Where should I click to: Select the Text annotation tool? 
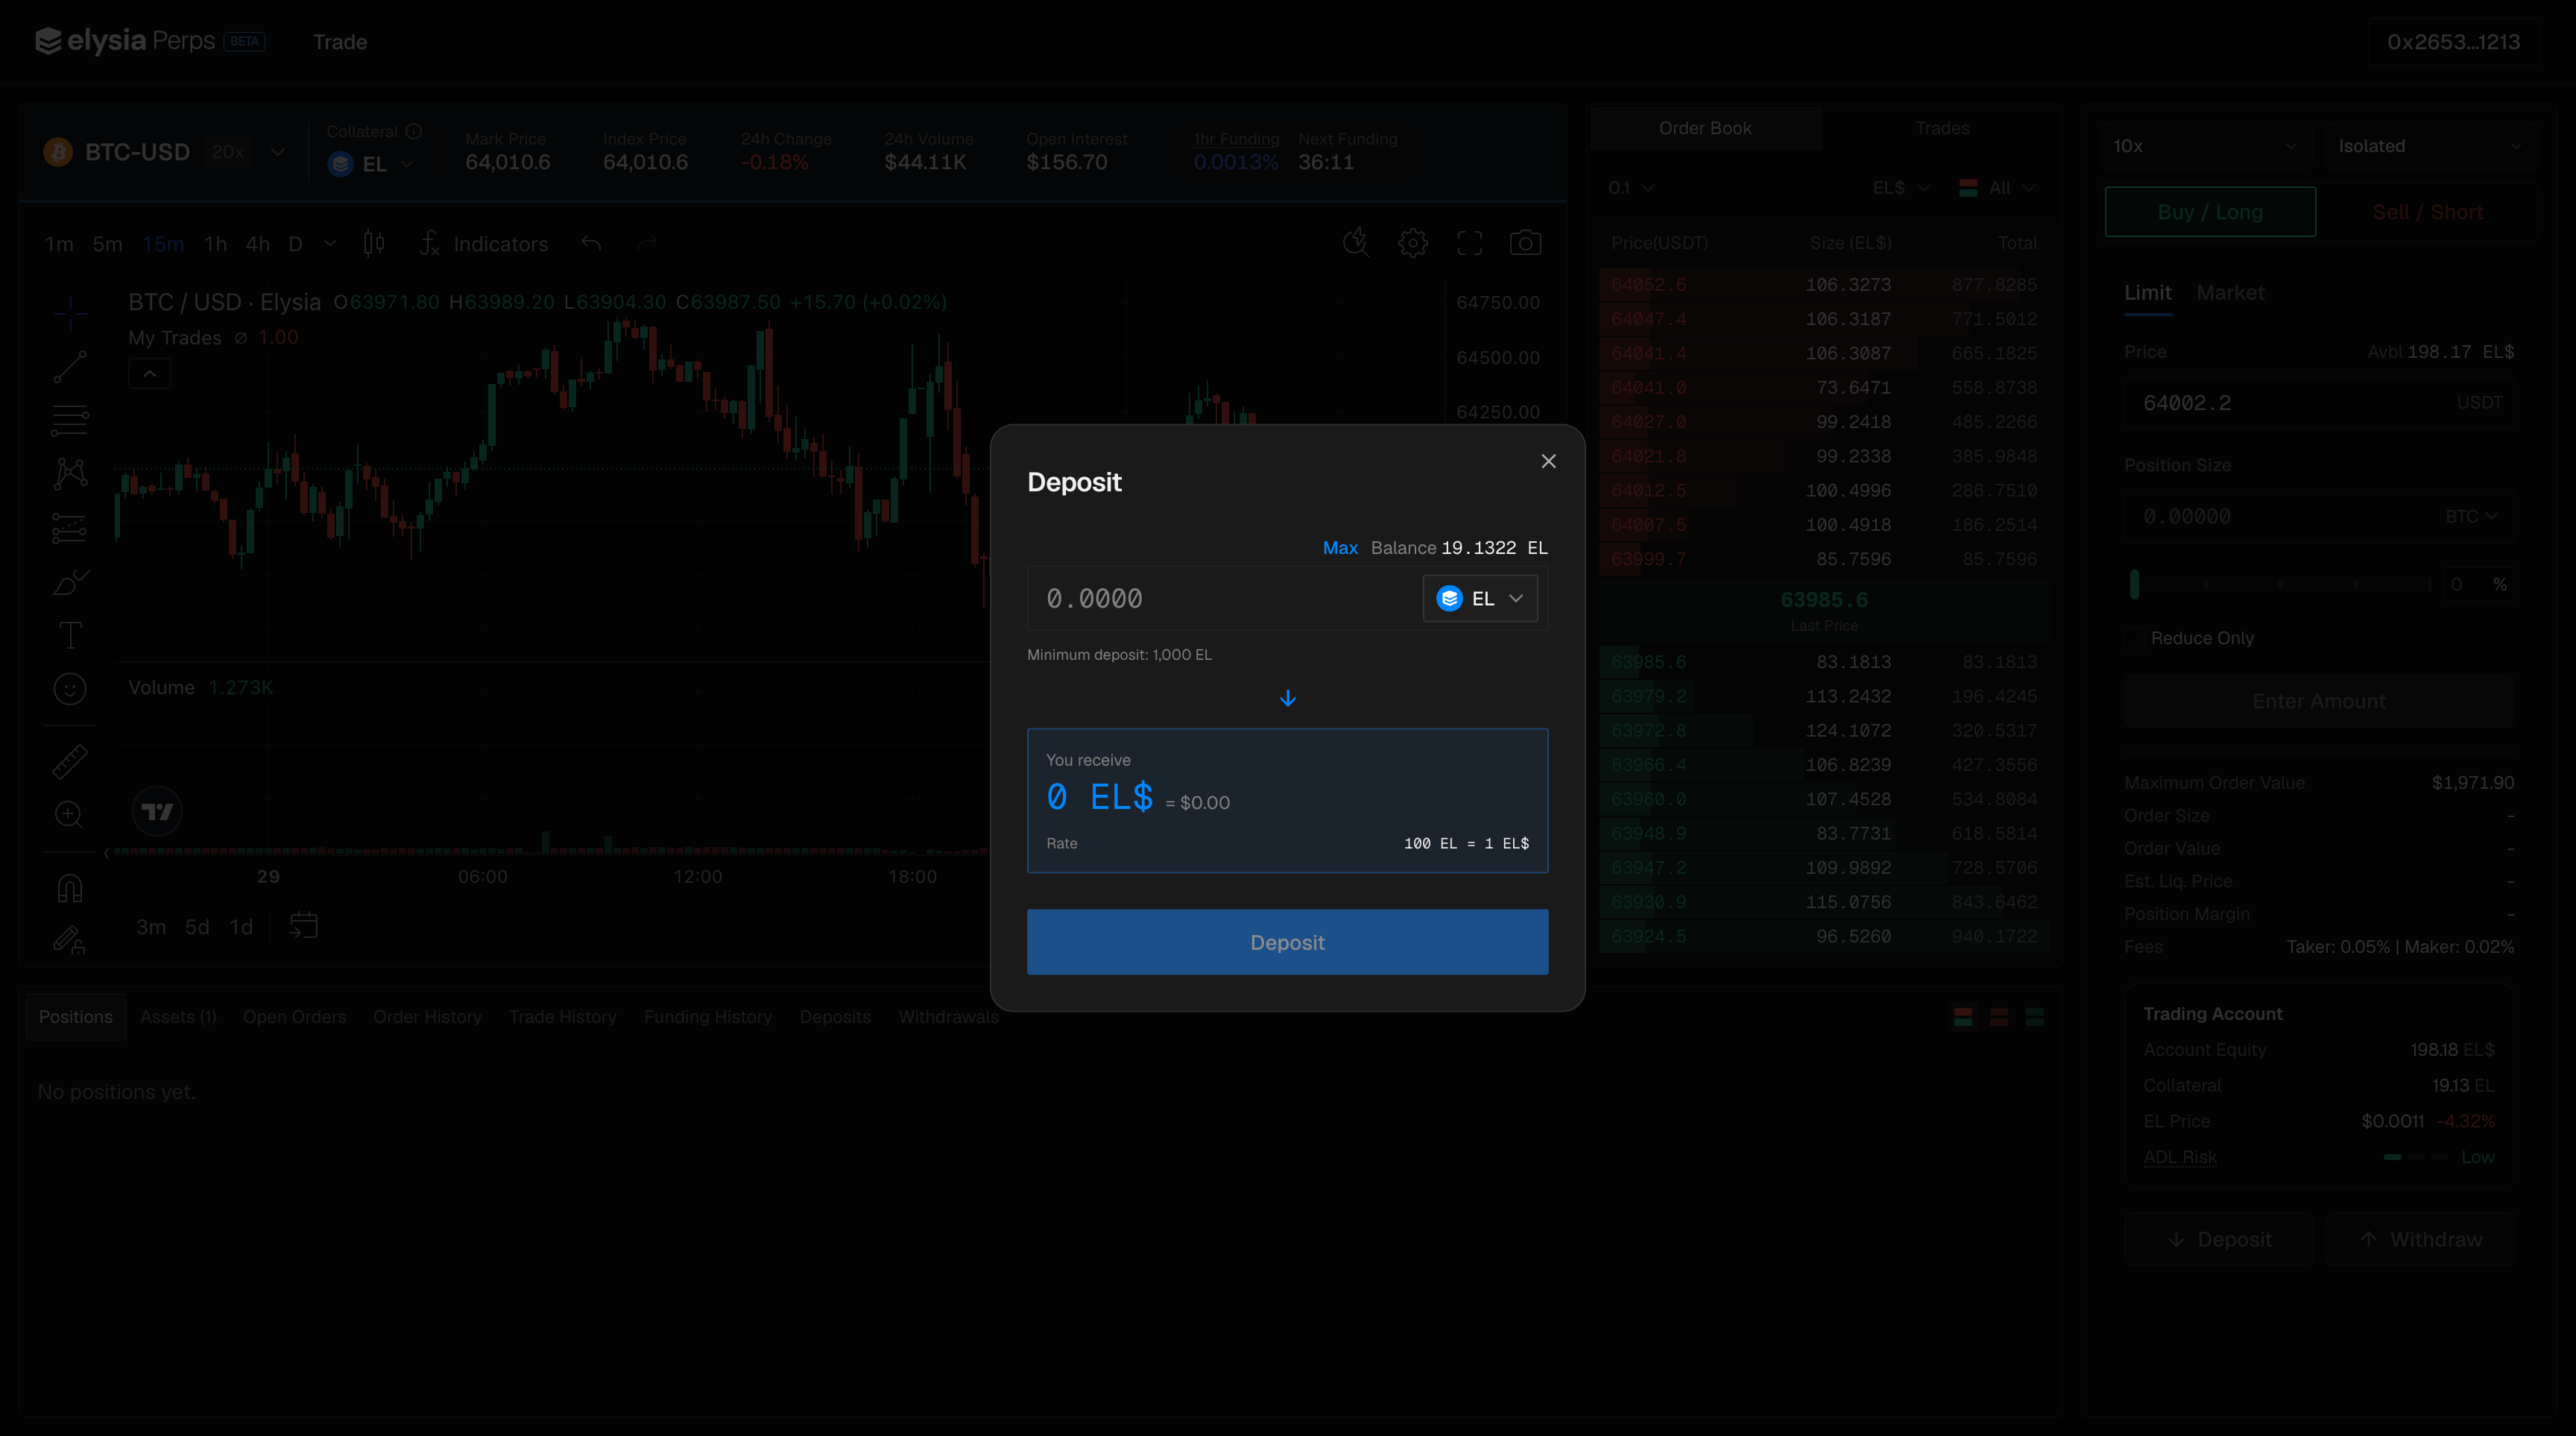point(70,635)
